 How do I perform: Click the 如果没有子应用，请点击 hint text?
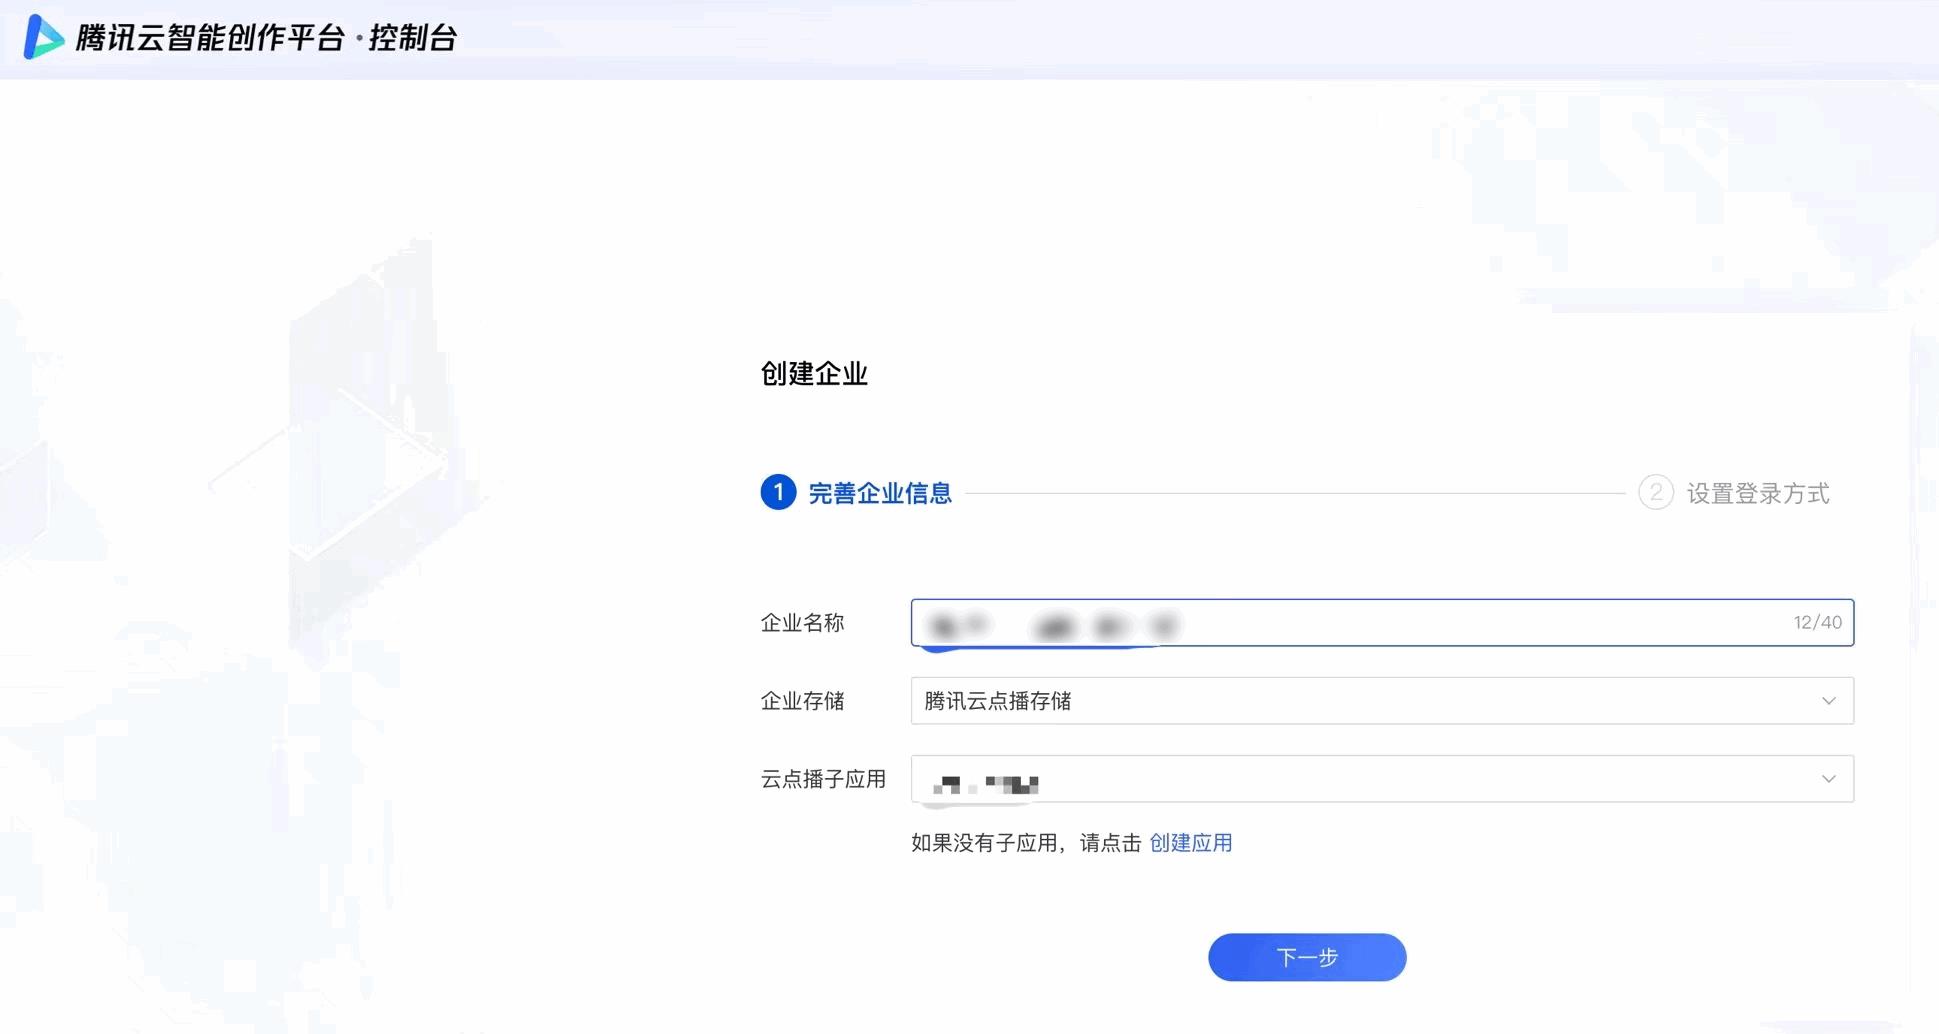click(1026, 843)
